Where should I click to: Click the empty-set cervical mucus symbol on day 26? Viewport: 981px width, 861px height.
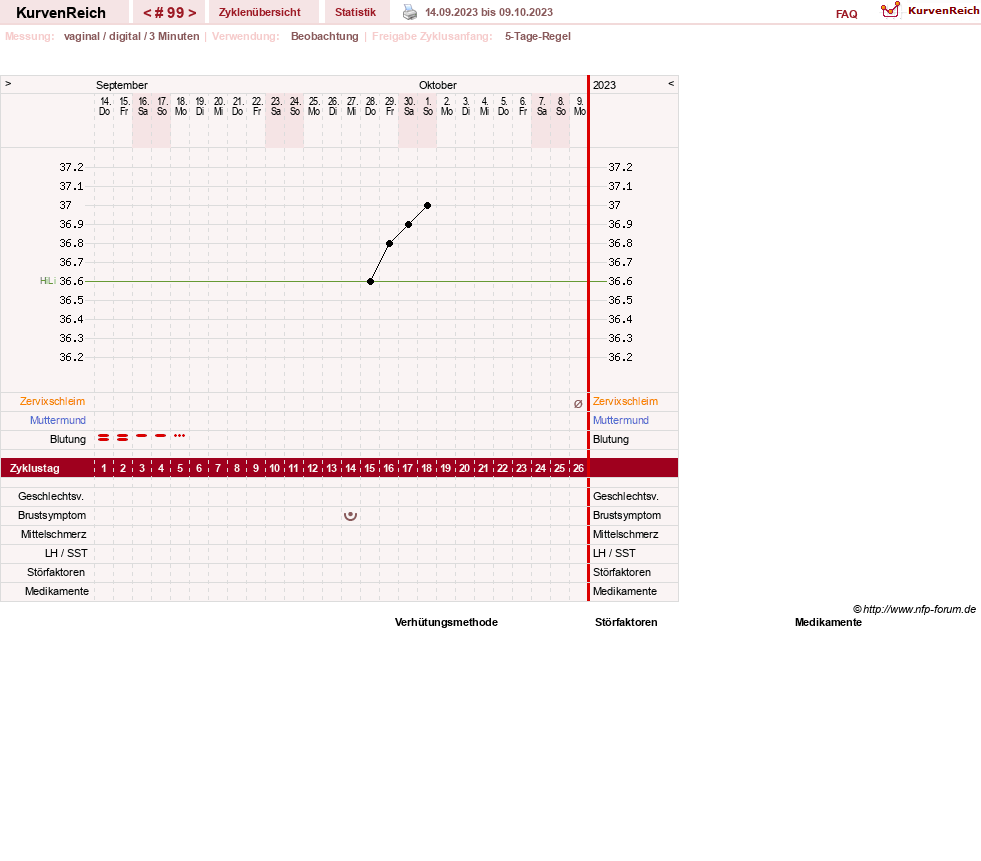coord(578,404)
